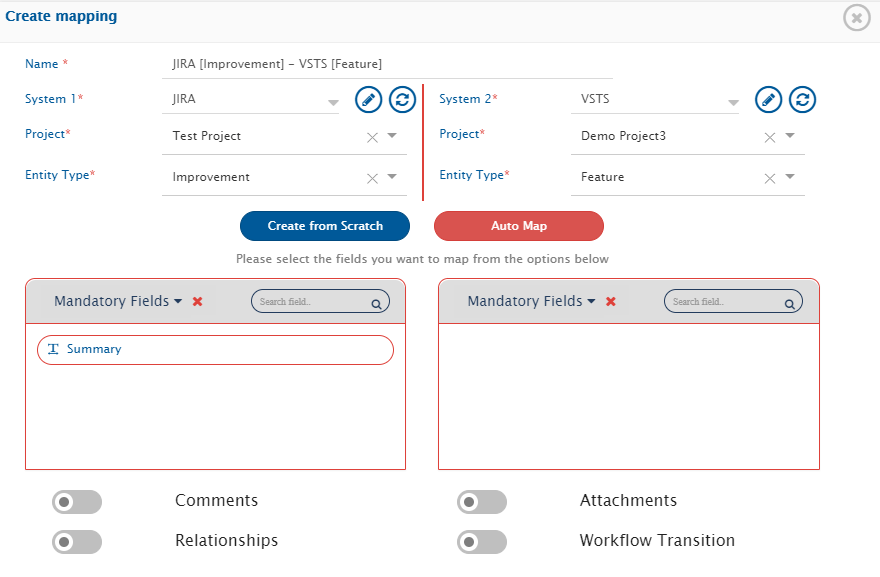Enable the Comments toggle
Viewport: 880px width, 577px height.
click(77, 501)
